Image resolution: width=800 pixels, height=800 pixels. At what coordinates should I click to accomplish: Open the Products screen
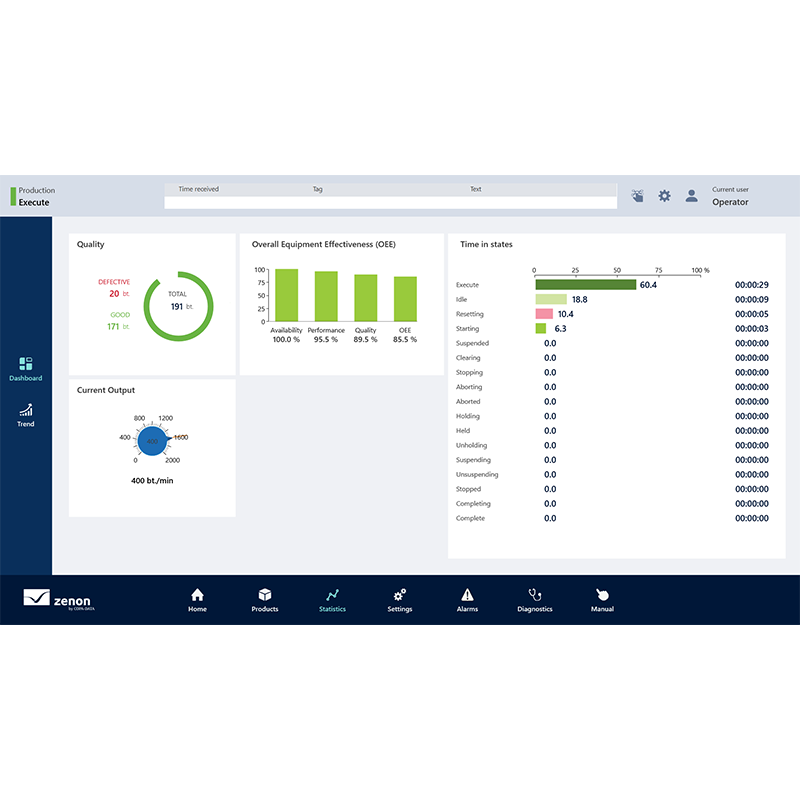point(264,598)
